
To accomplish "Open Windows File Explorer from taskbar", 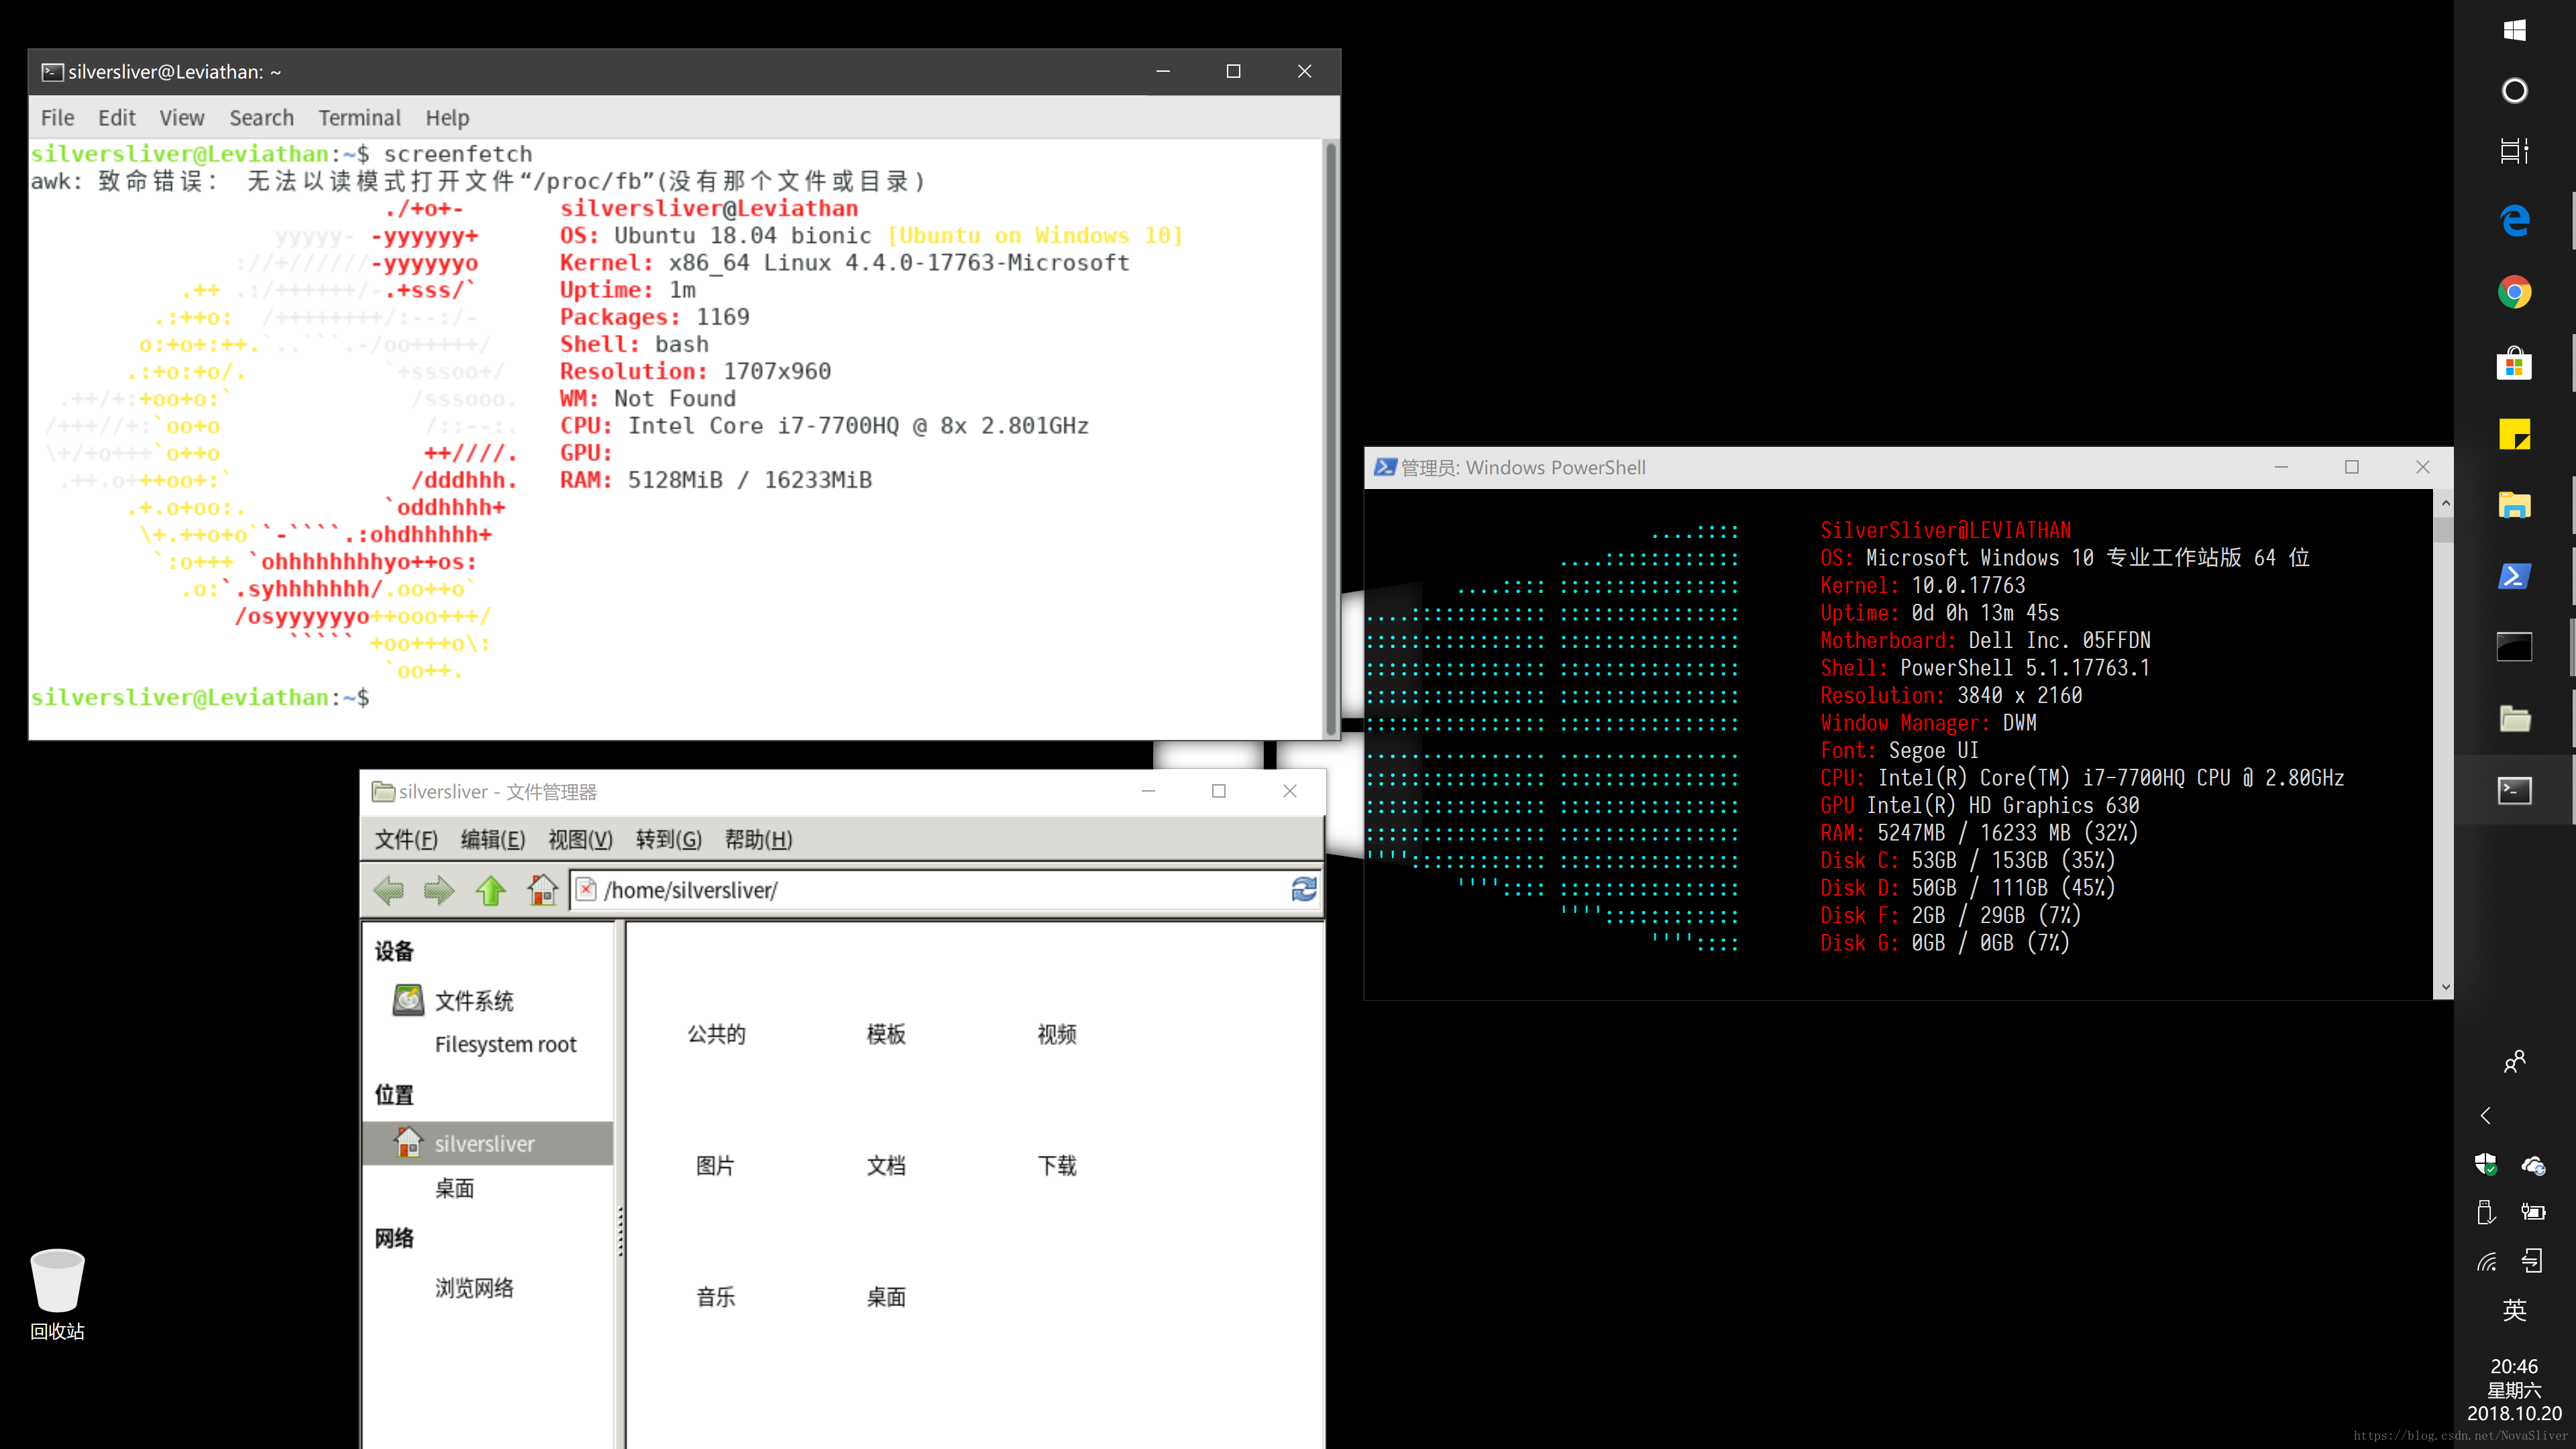I will 2514,506.
